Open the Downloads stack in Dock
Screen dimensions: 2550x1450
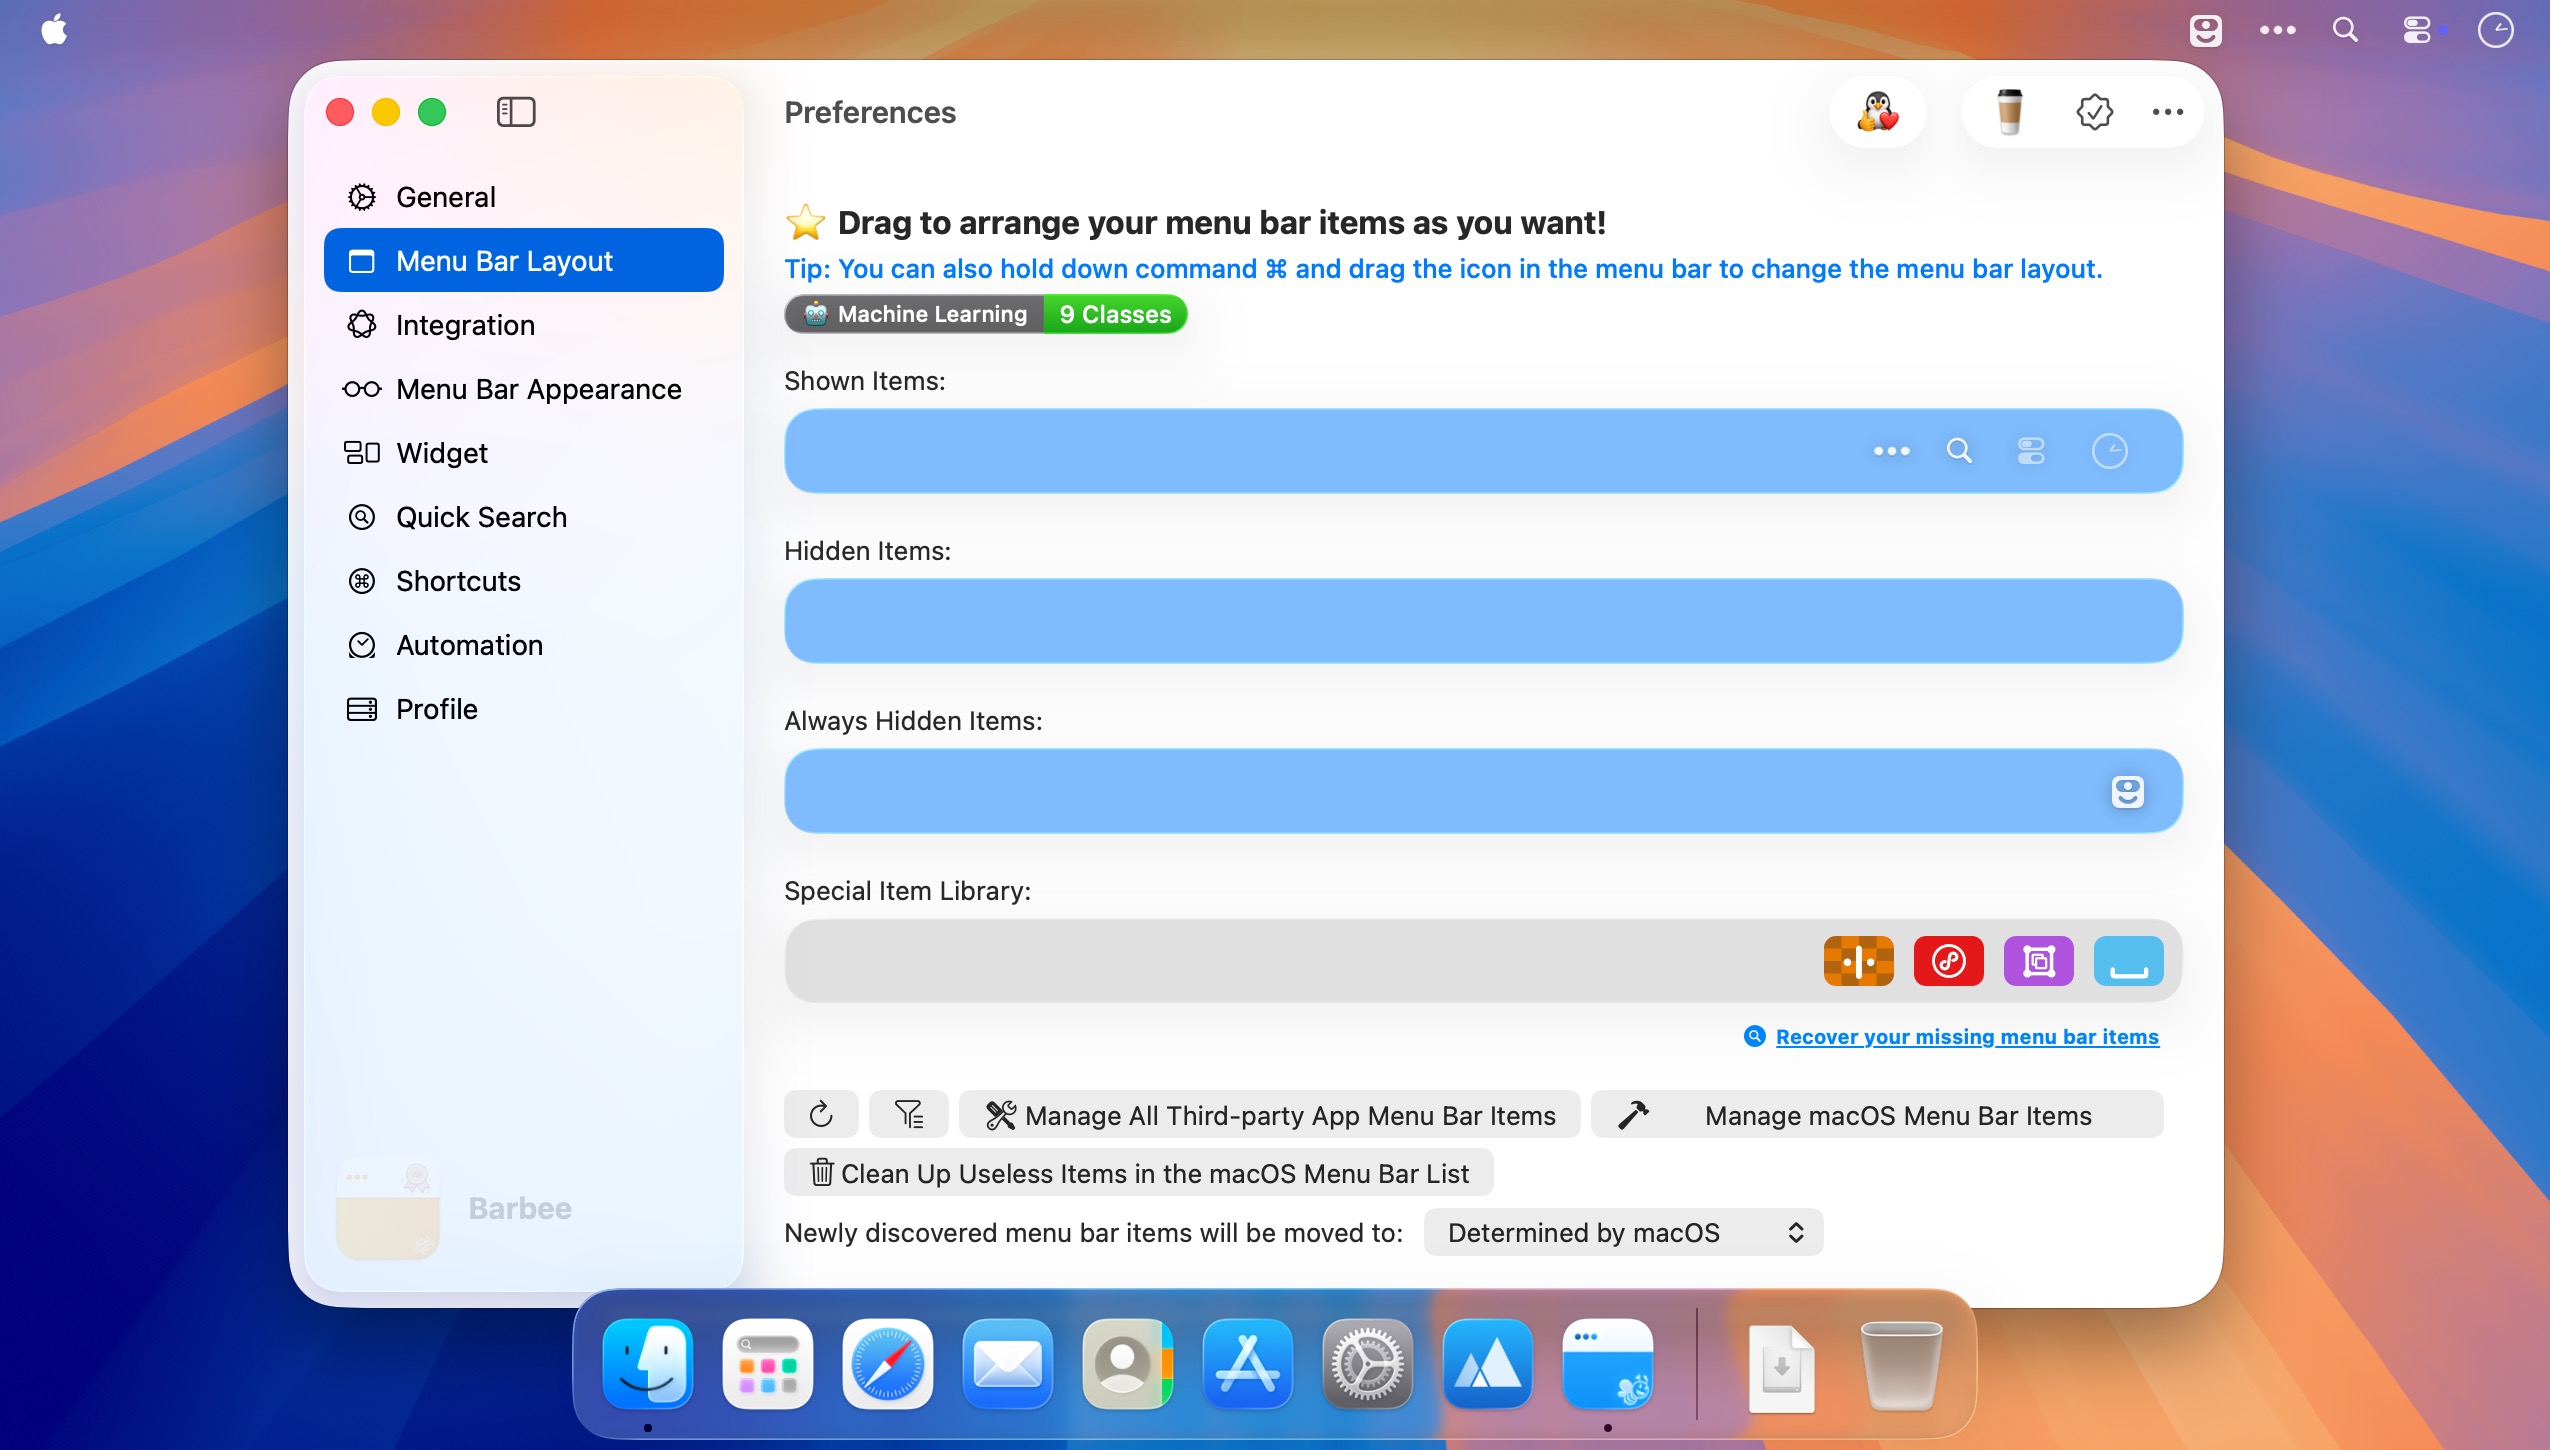click(1782, 1368)
